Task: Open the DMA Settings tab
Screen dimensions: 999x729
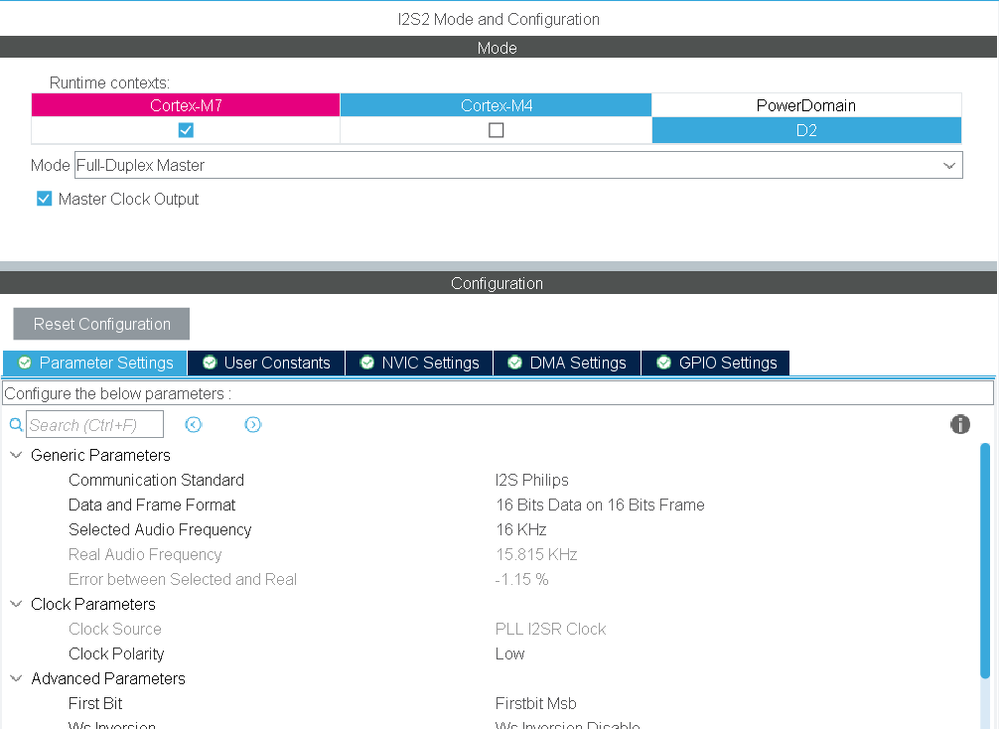Action: (567, 363)
